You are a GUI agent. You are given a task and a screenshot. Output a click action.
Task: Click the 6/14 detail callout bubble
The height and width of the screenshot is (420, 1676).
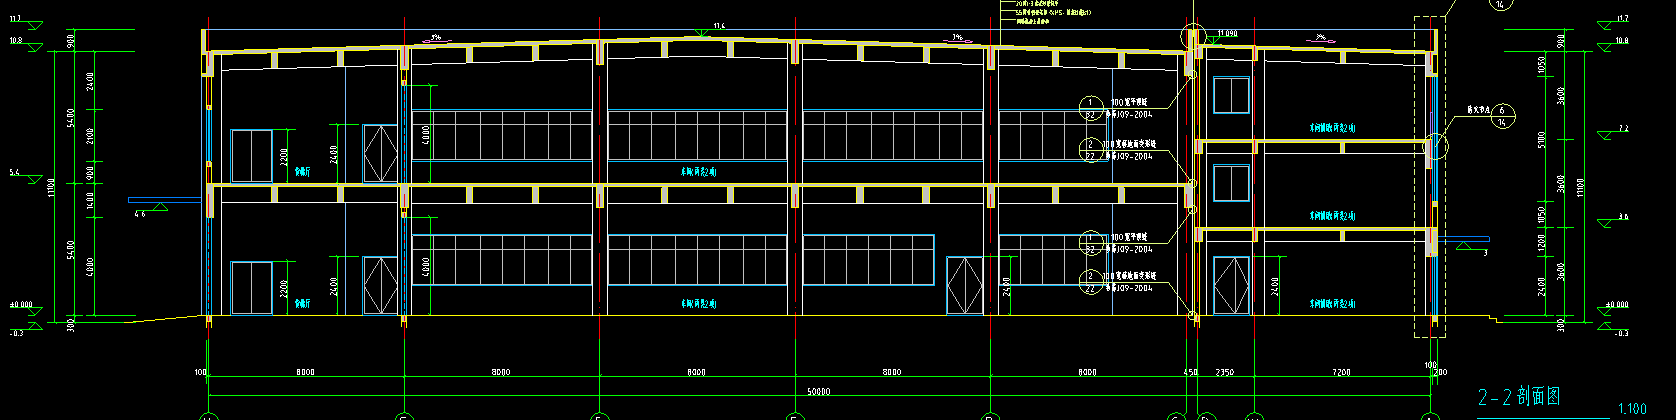tap(1502, 116)
